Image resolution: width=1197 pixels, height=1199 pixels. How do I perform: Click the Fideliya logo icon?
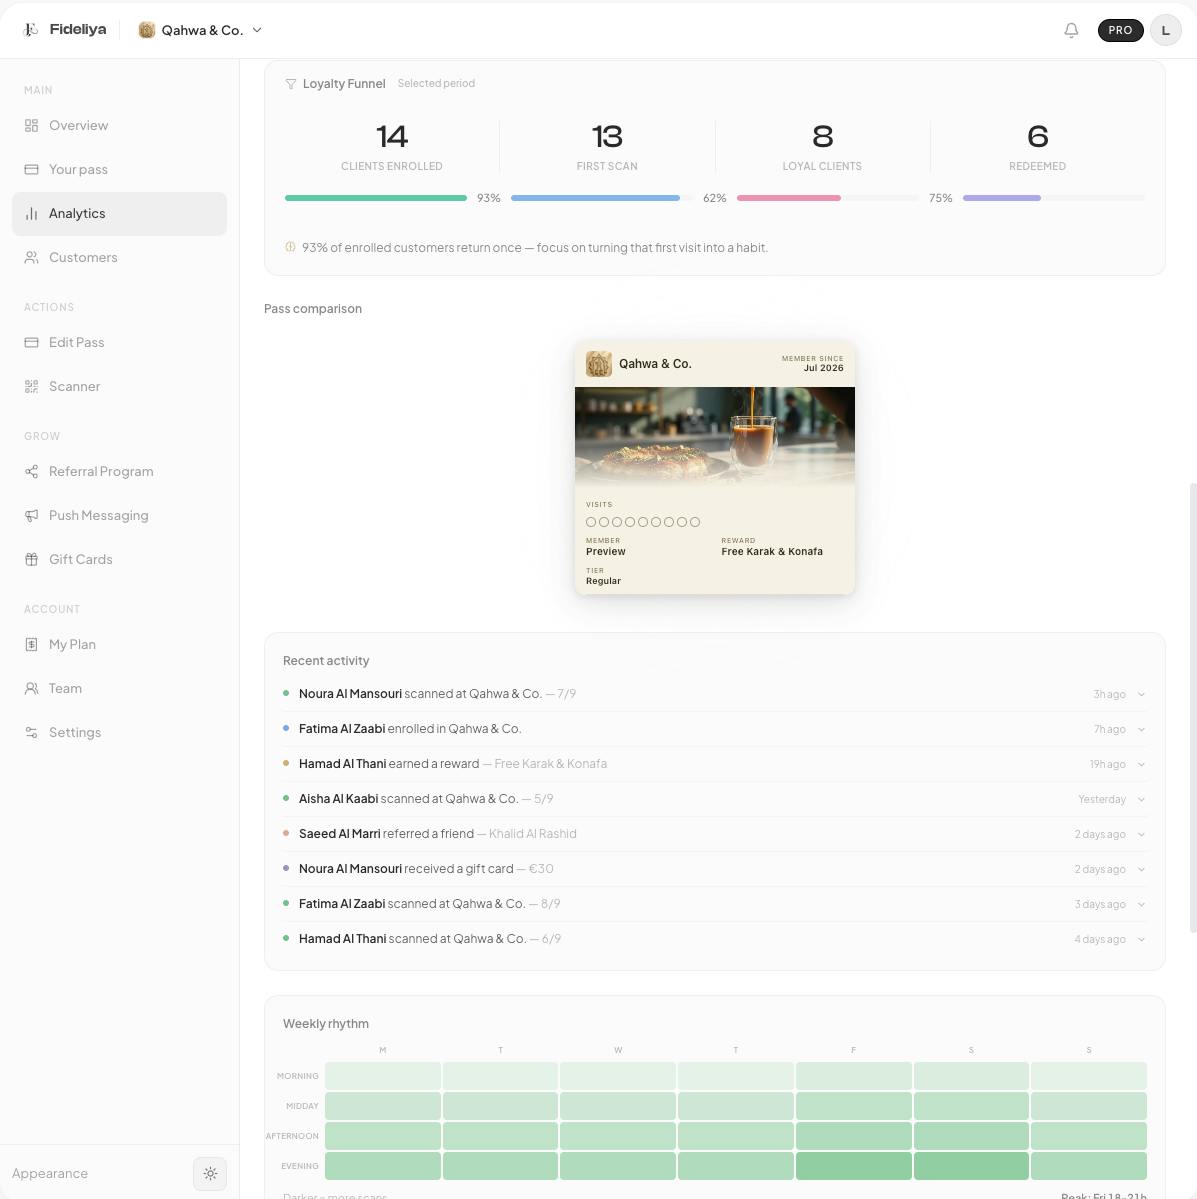point(31,30)
